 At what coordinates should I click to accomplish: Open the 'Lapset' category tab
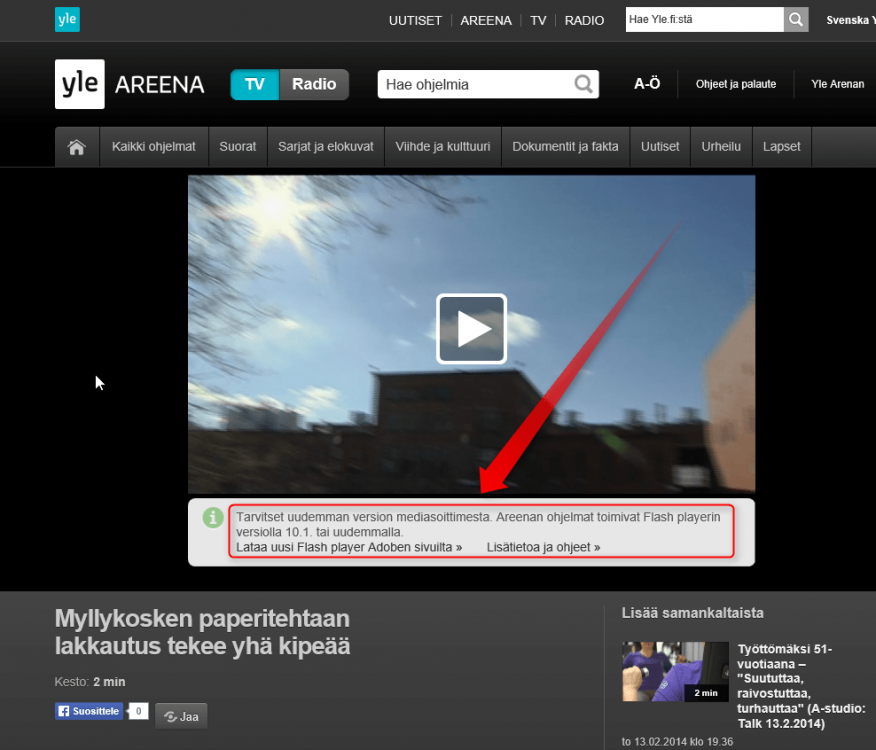point(782,147)
